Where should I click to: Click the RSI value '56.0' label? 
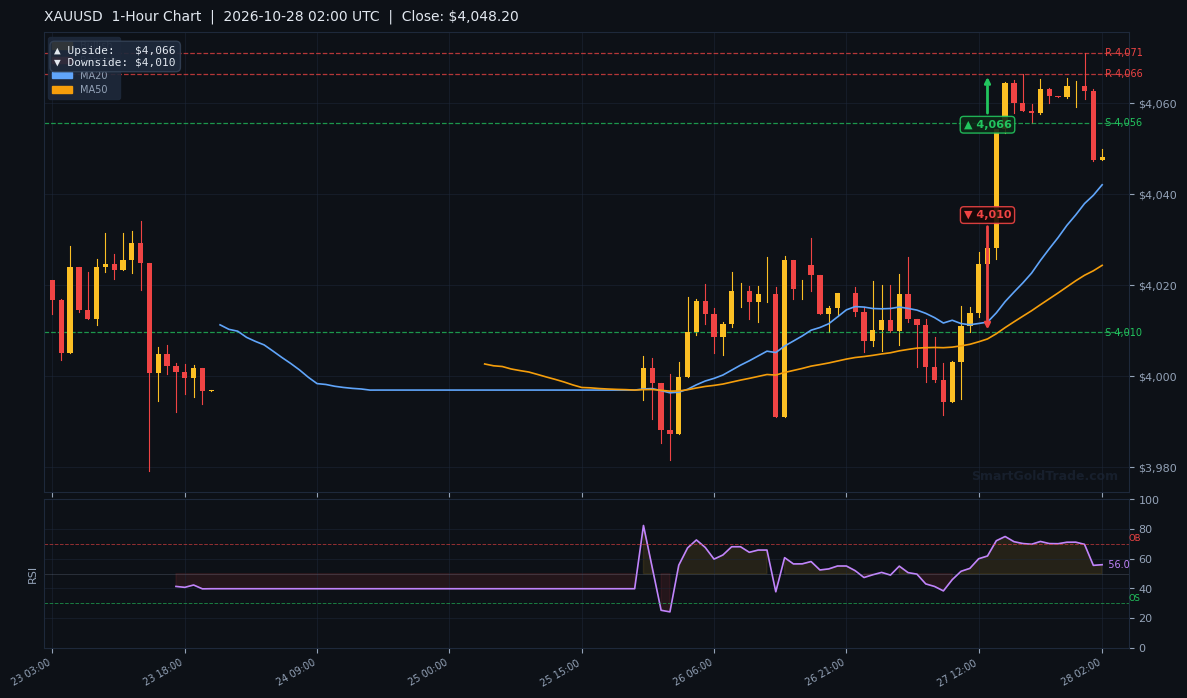(1118, 565)
